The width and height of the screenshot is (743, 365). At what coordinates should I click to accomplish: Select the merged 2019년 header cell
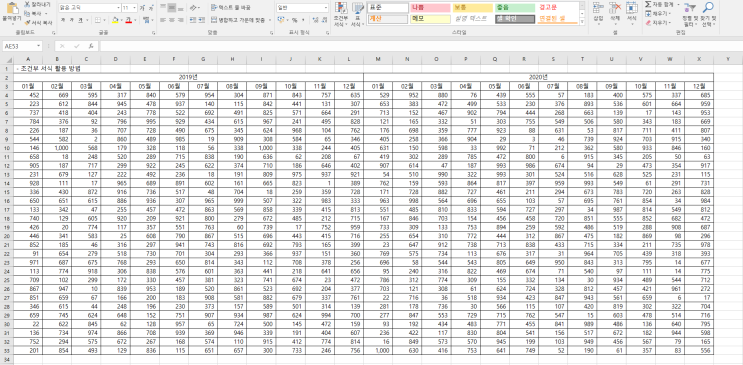point(189,77)
